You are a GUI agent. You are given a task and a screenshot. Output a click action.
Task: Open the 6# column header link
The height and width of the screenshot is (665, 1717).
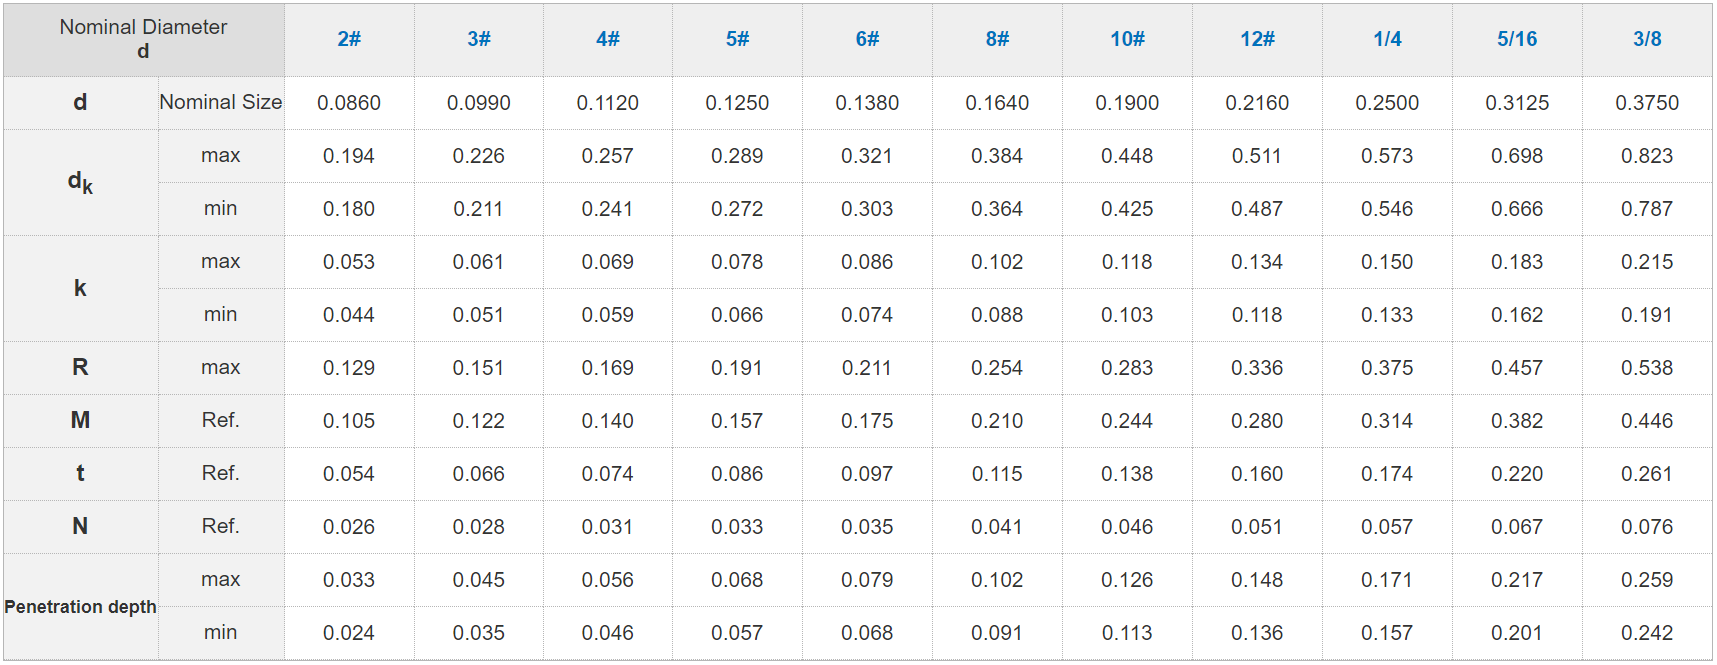867,39
